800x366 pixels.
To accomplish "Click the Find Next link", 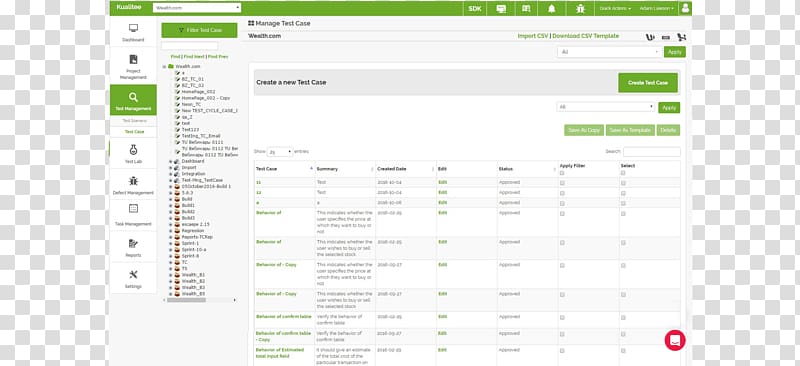I will point(194,57).
